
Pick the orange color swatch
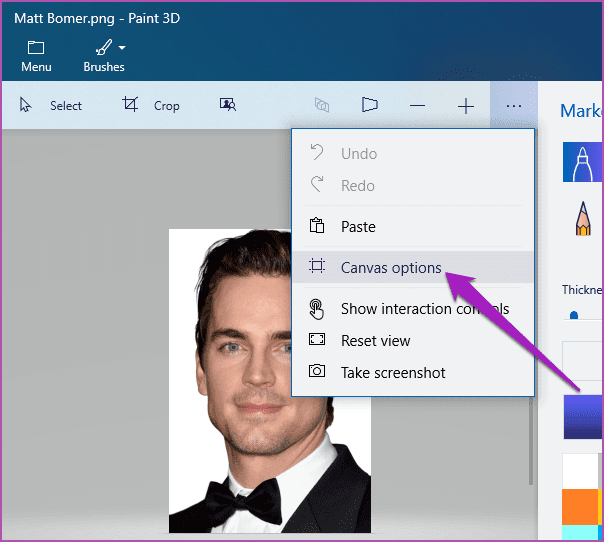pyautogui.click(x=580, y=507)
